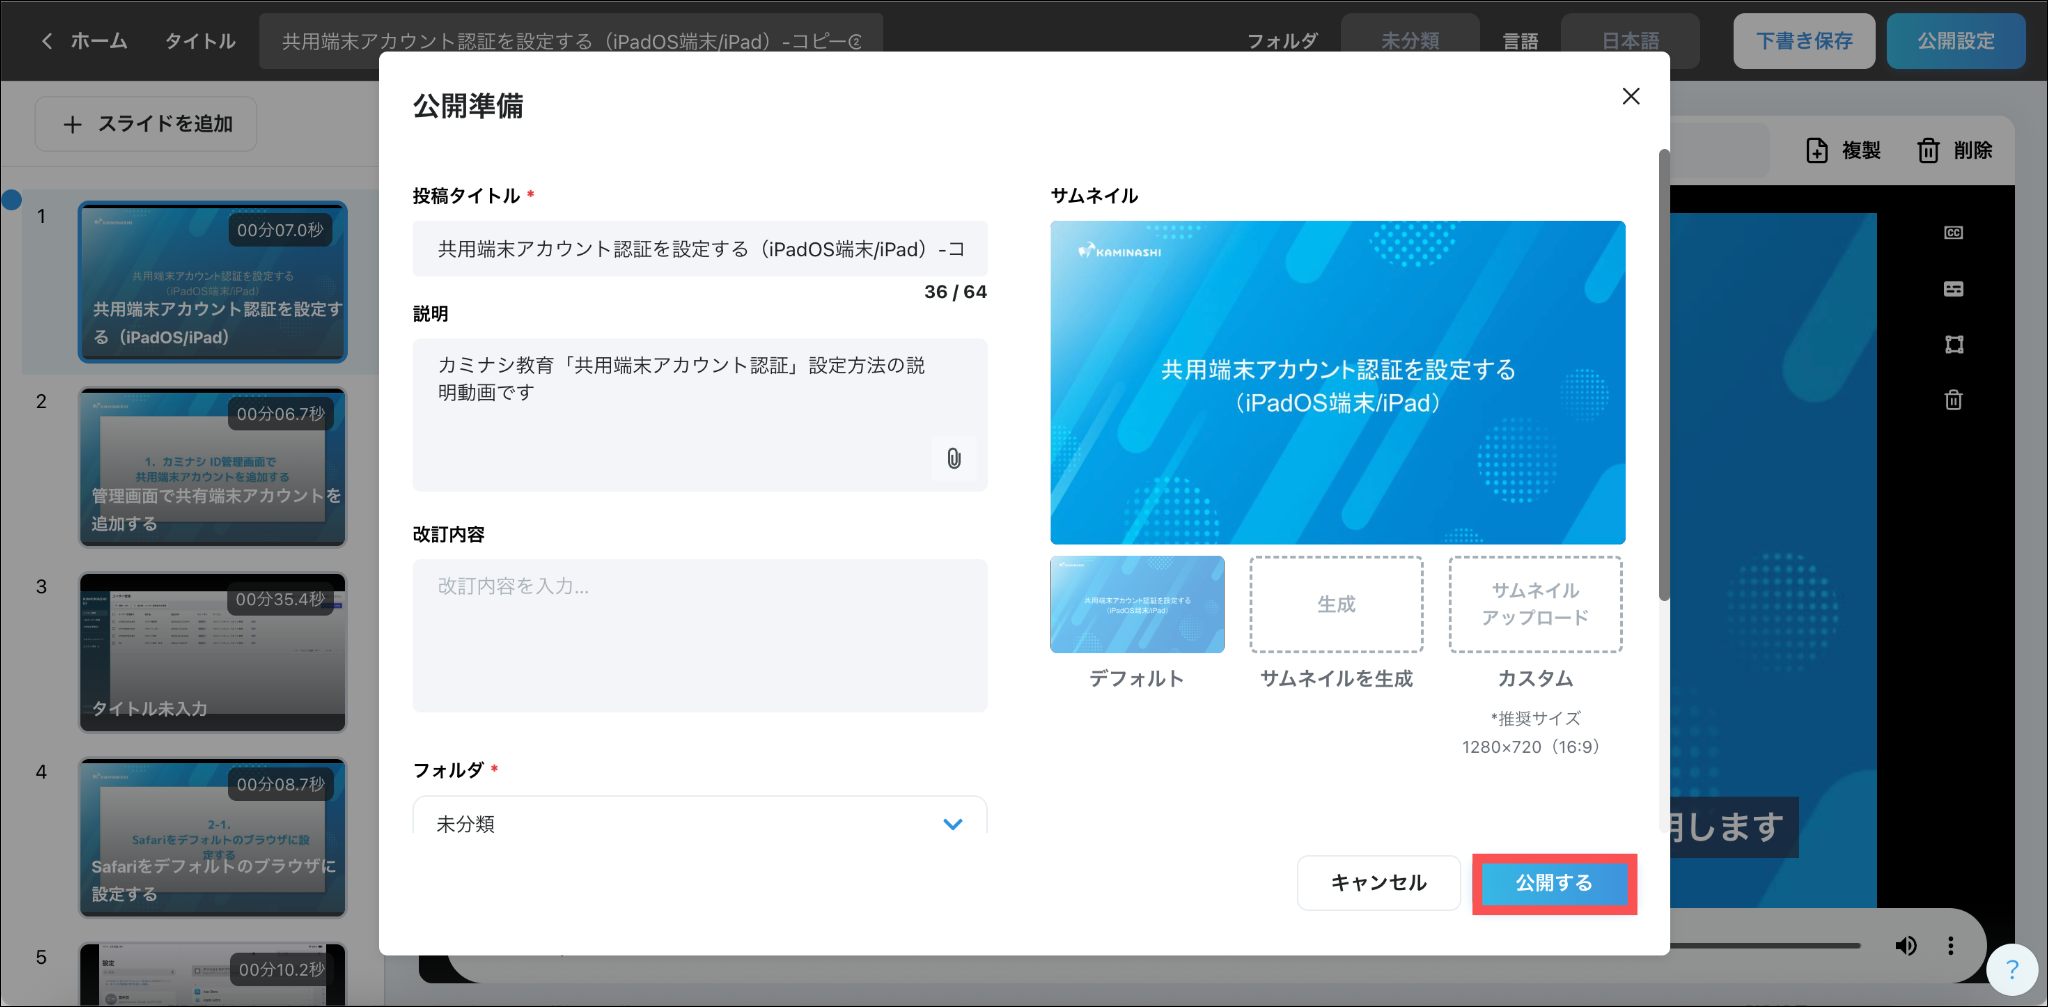Click the dialog vertical scrollbar

point(1664,375)
